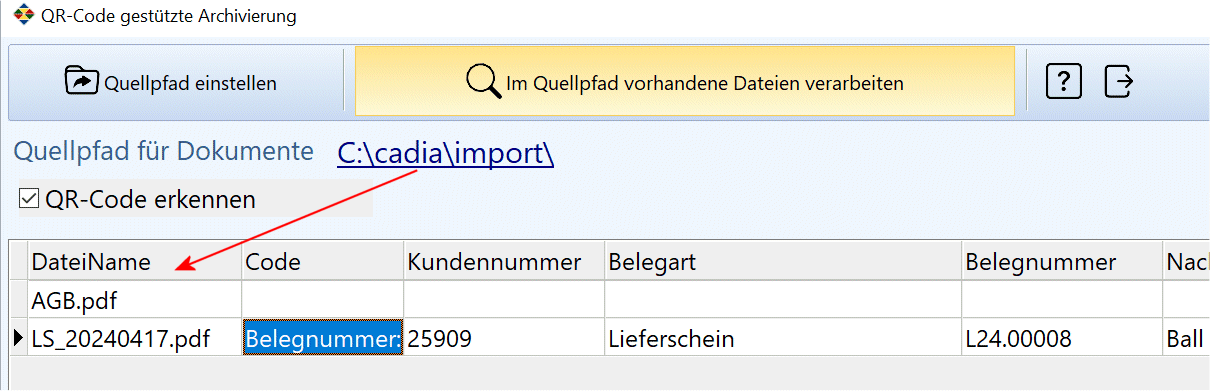Viewport: 1210px width, 391px height.
Task: Click the Belegart column header
Action: [x=783, y=262]
